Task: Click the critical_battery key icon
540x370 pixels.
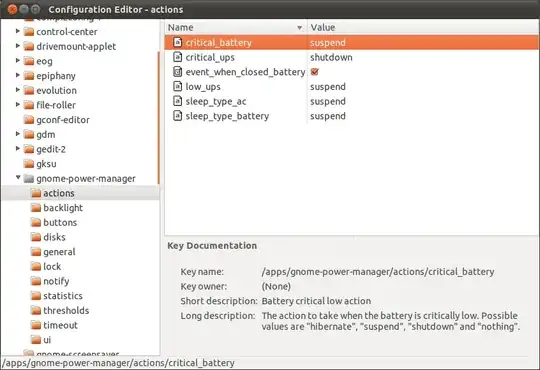Action: pyautogui.click(x=177, y=42)
